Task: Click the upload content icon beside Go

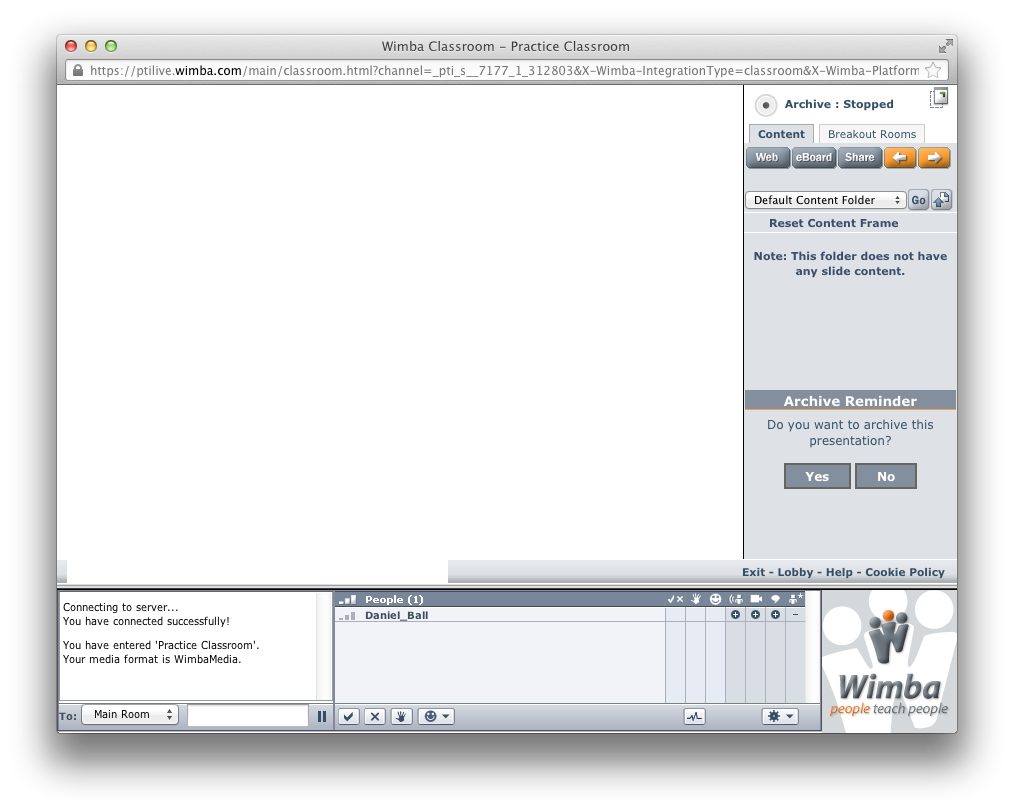Action: tap(942, 200)
